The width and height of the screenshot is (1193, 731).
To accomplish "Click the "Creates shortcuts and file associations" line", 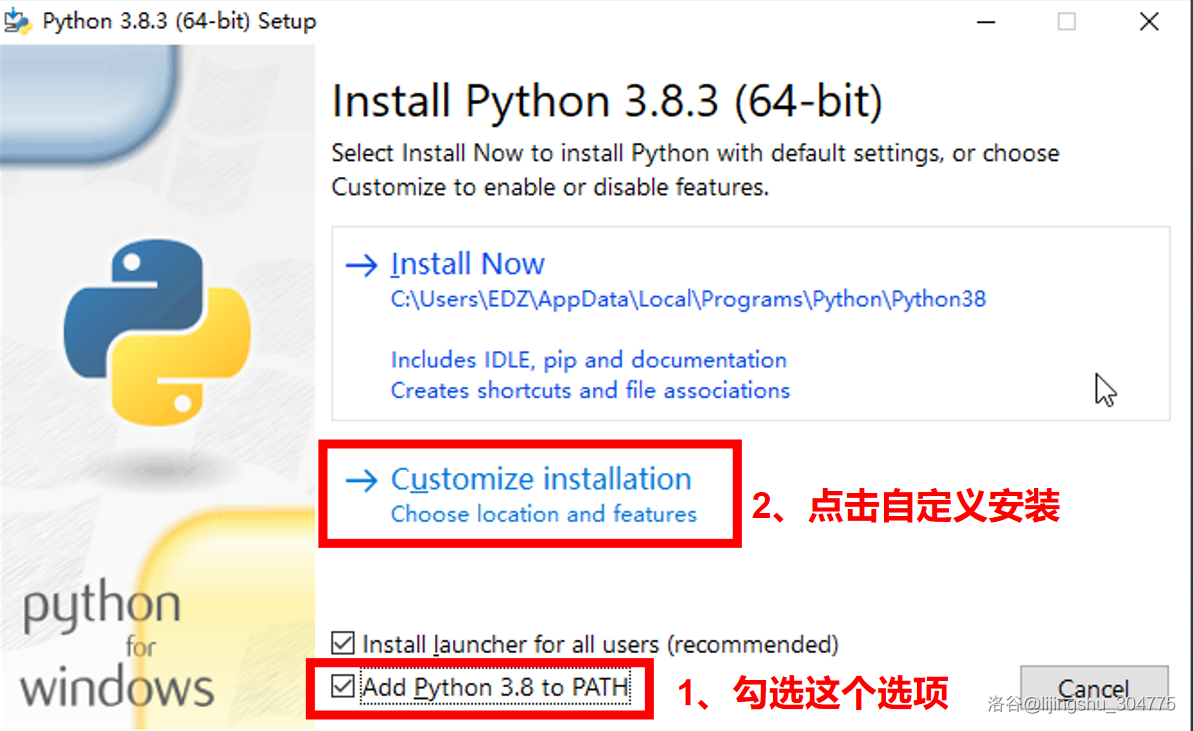I will pos(590,390).
